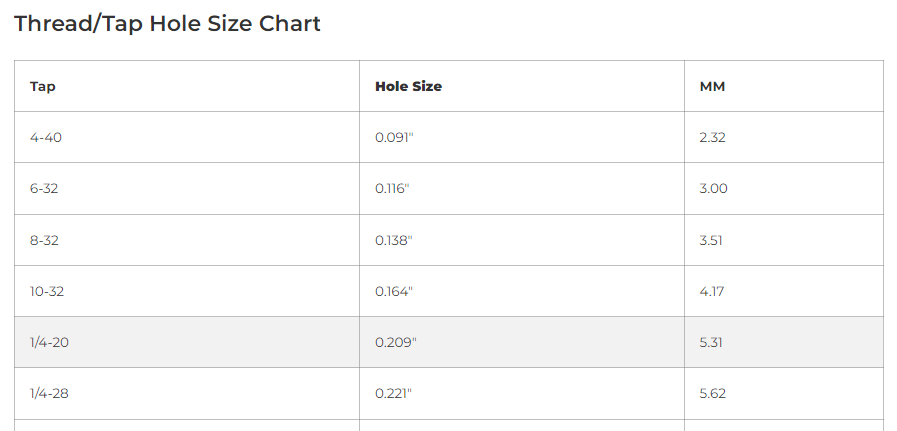Viewport: 897px width, 431px height.
Task: Select the 10-32 tap cell
Action: point(49,291)
